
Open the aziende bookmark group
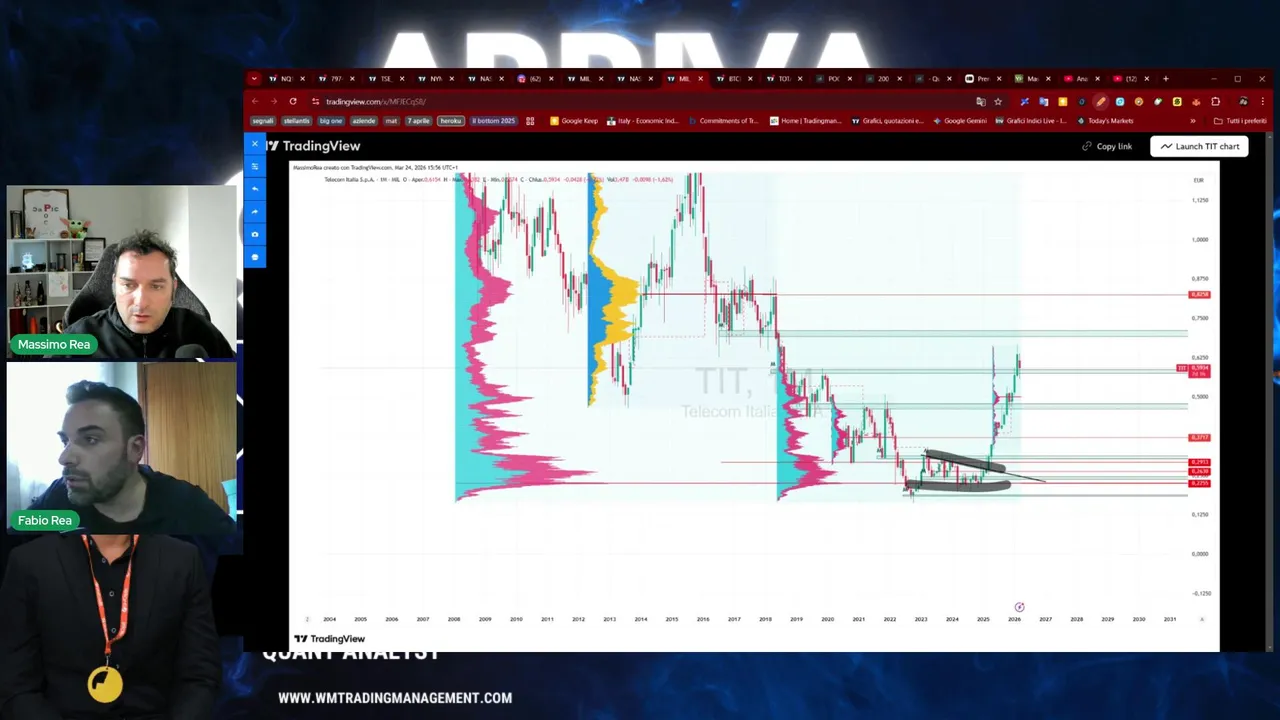tap(364, 121)
